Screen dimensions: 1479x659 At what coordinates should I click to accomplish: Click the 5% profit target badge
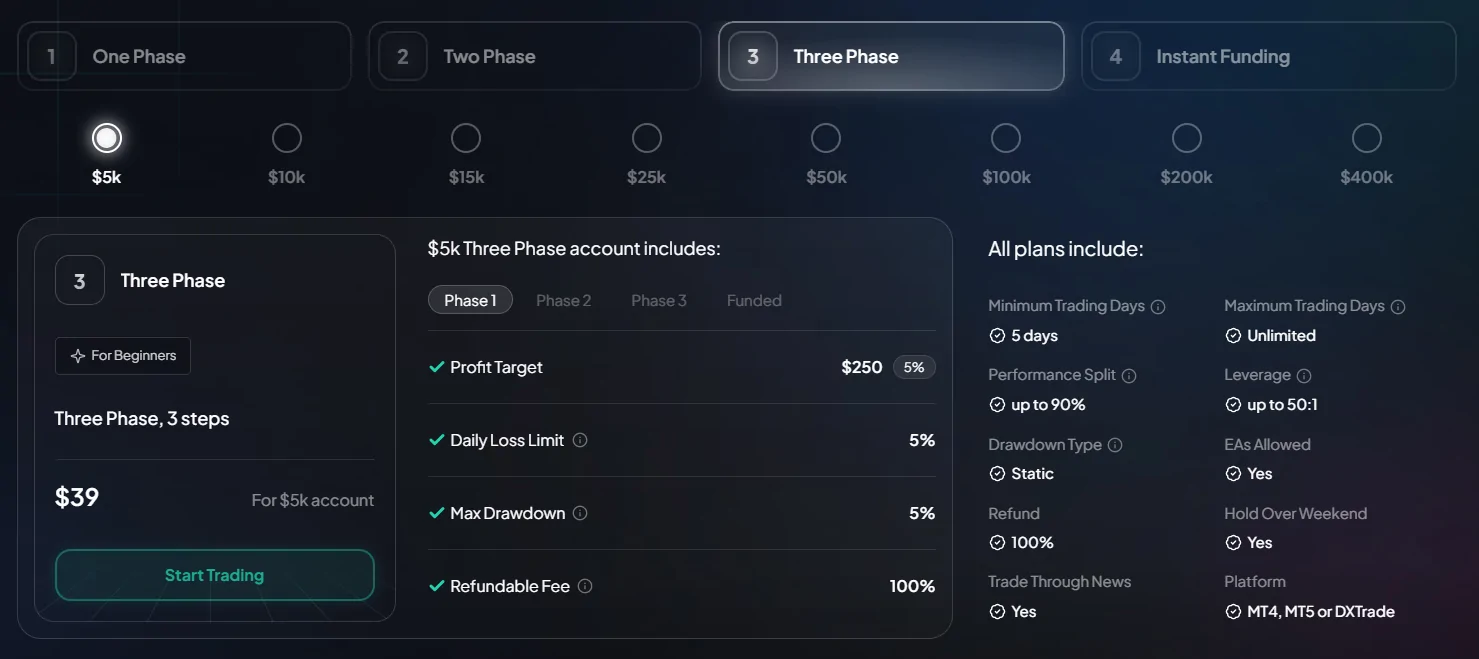(914, 367)
